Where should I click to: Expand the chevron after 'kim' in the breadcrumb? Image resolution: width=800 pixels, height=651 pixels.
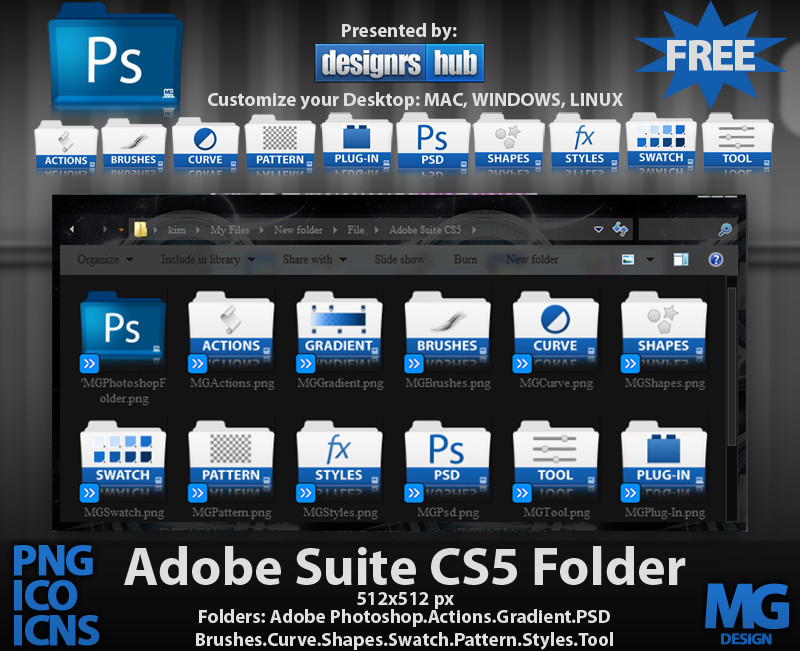click(198, 230)
